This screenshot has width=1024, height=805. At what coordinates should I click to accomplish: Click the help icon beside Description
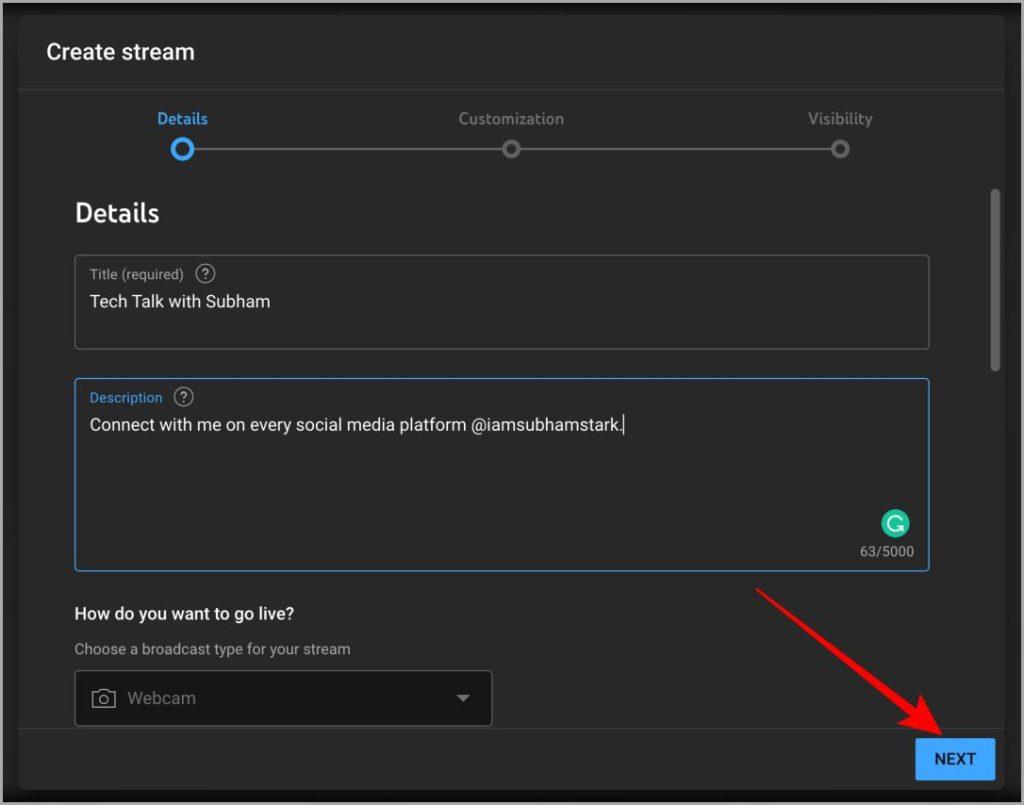click(184, 397)
